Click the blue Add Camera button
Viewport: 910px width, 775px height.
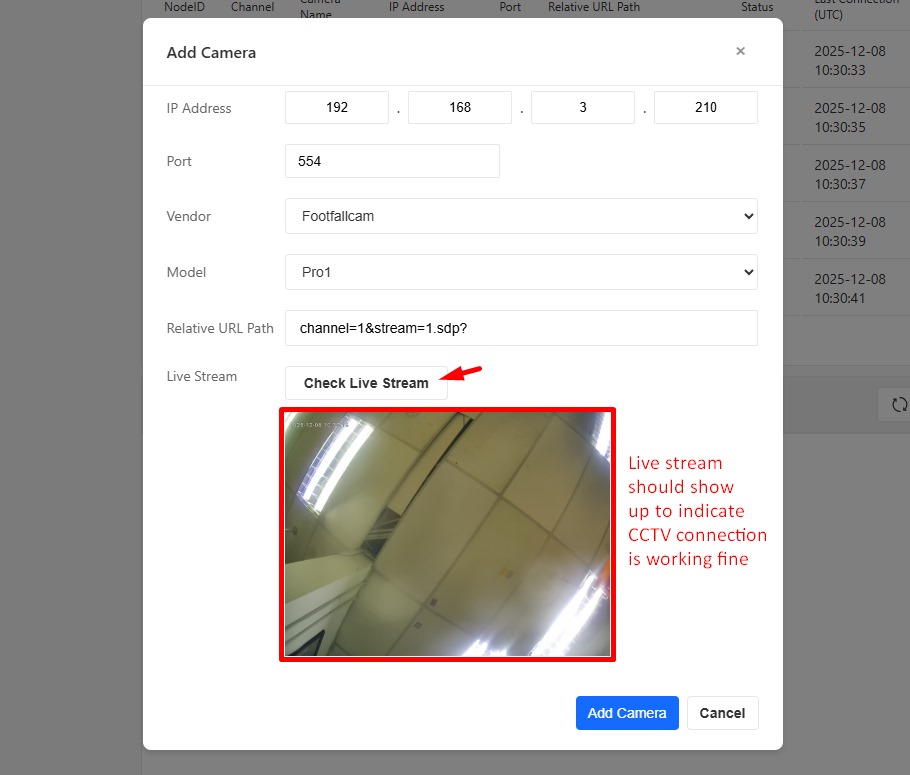pyautogui.click(x=627, y=713)
